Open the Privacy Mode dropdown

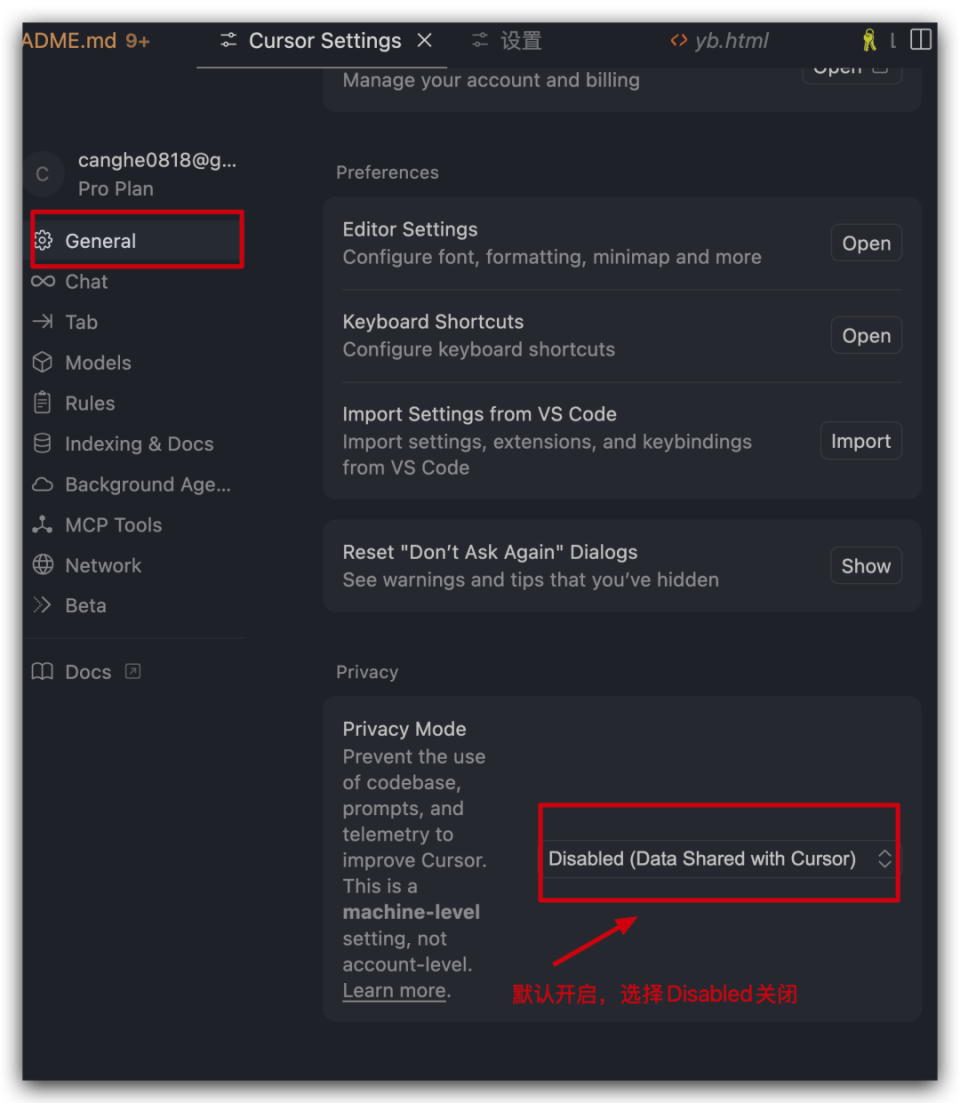tap(718, 858)
